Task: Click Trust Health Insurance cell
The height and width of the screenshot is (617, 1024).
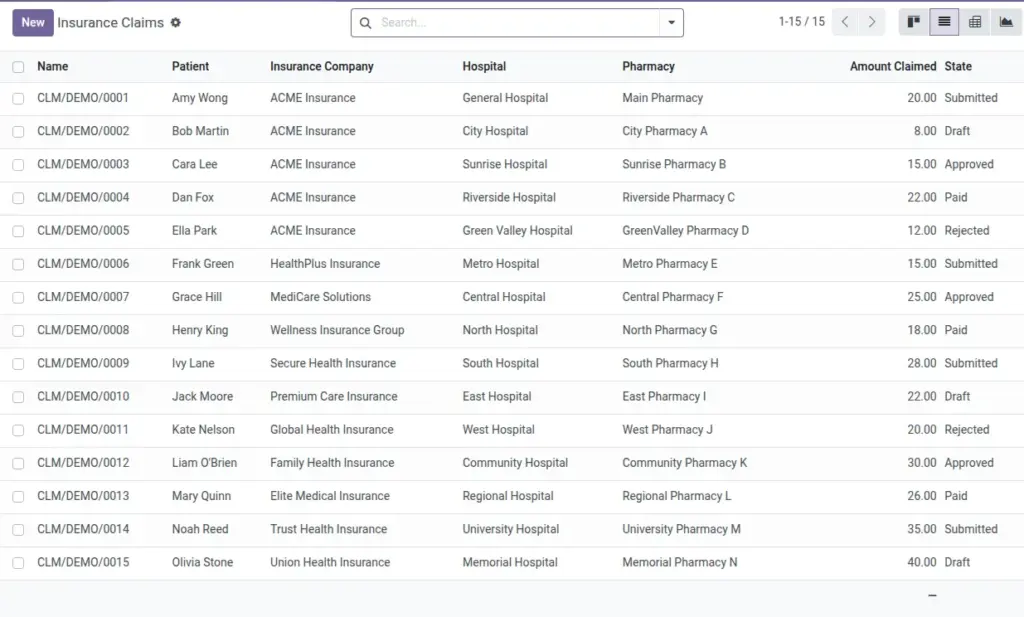Action: 328,529
